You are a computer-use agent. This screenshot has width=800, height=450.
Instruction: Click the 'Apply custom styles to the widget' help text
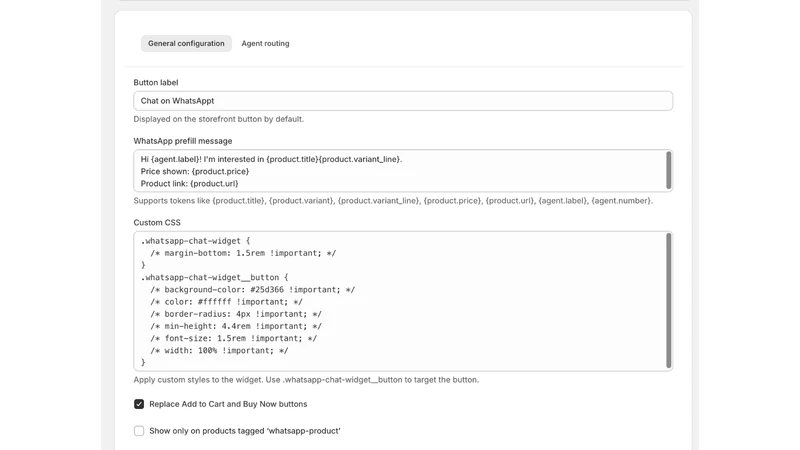[x=306, y=380]
